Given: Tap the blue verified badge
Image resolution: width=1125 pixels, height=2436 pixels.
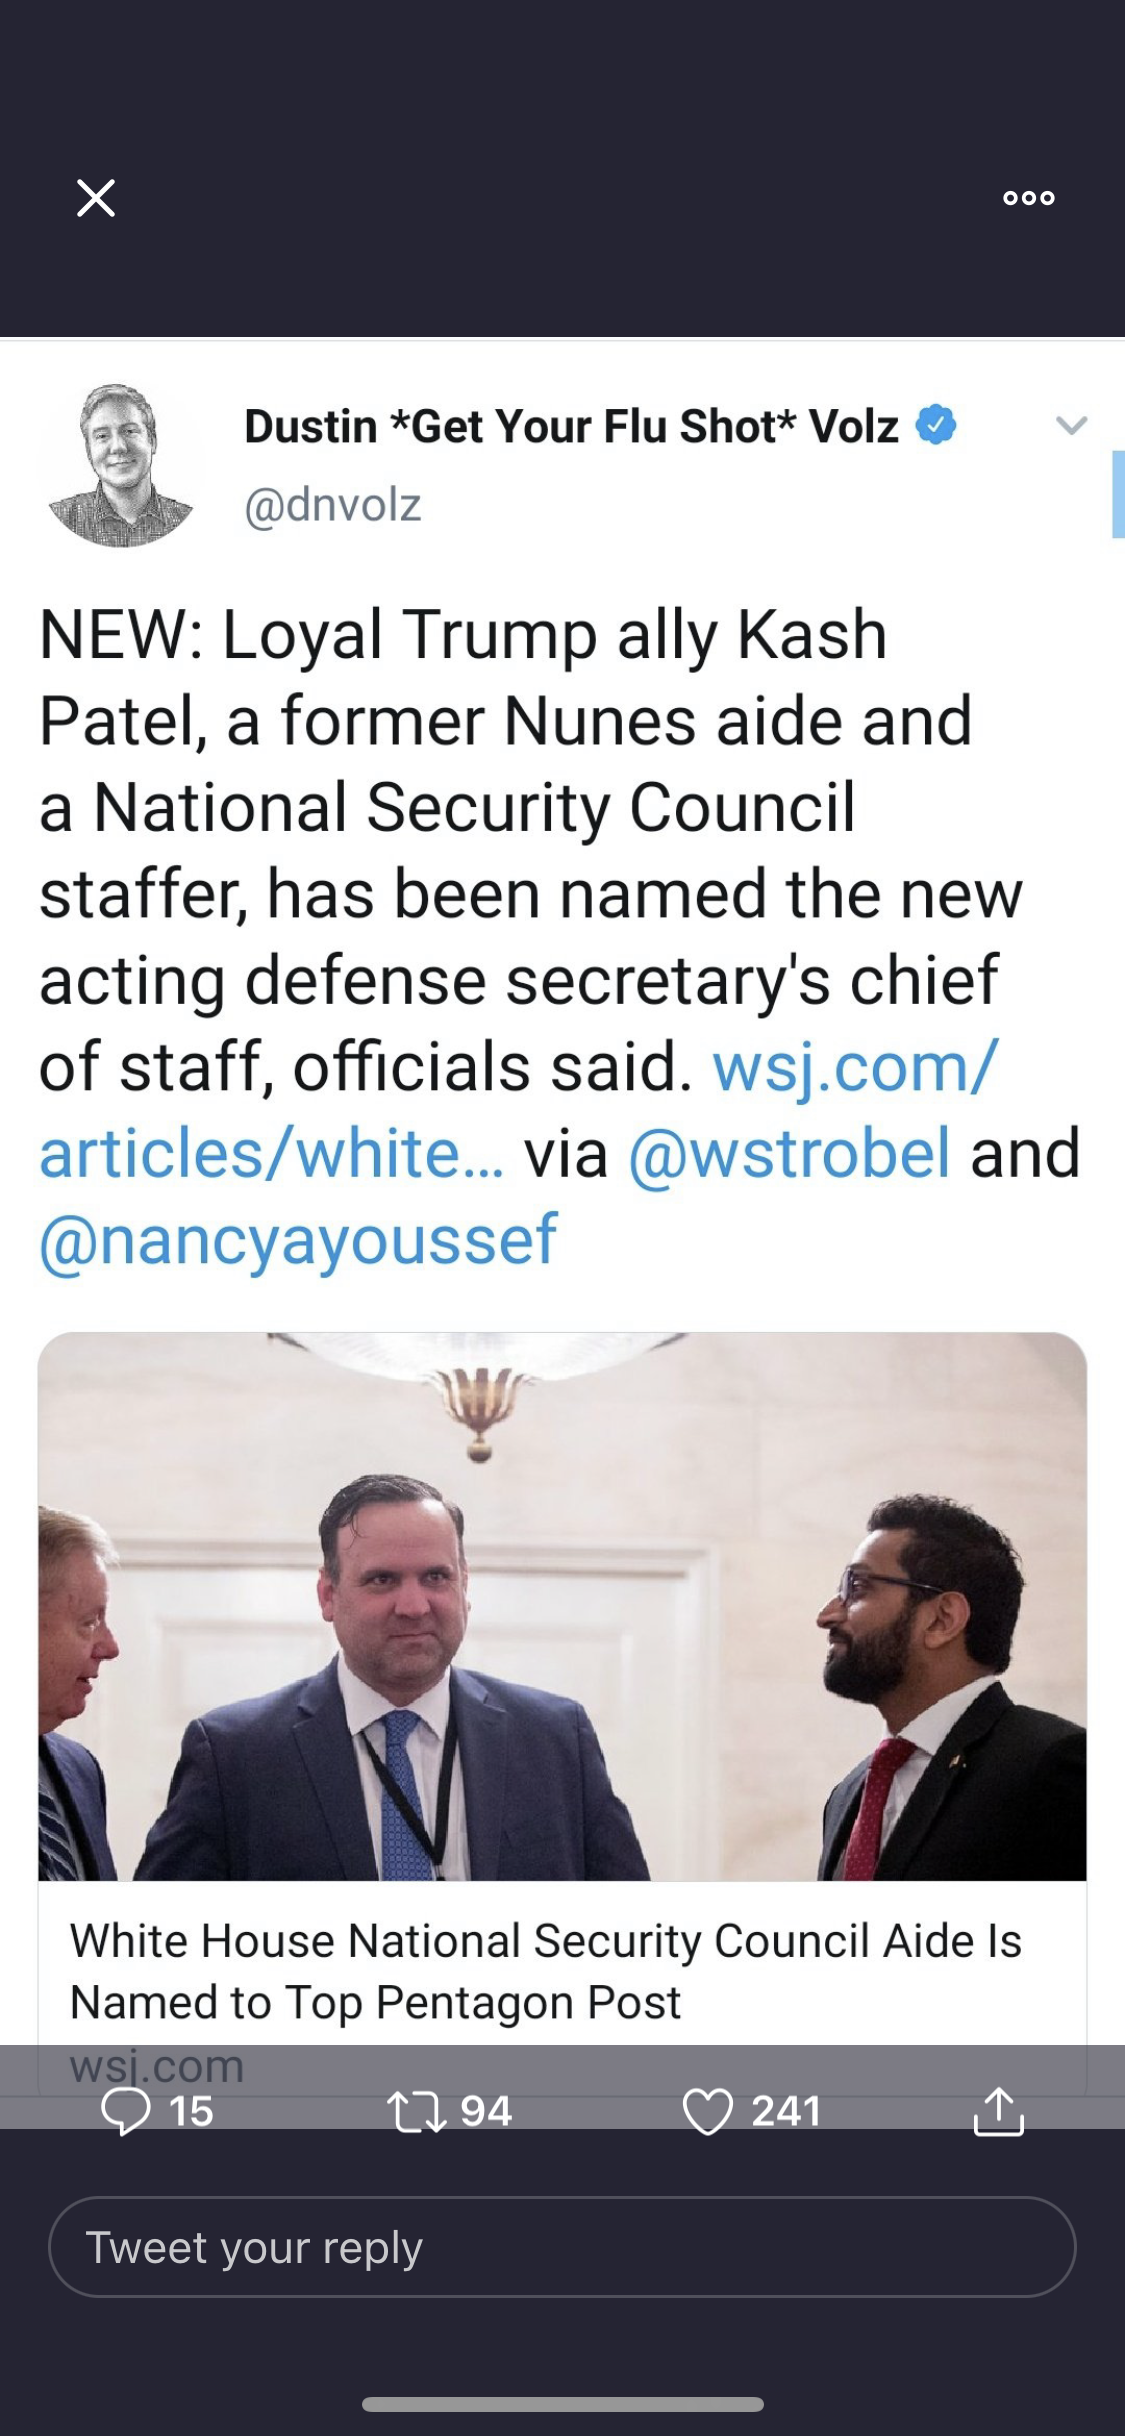Looking at the screenshot, I should [x=936, y=425].
